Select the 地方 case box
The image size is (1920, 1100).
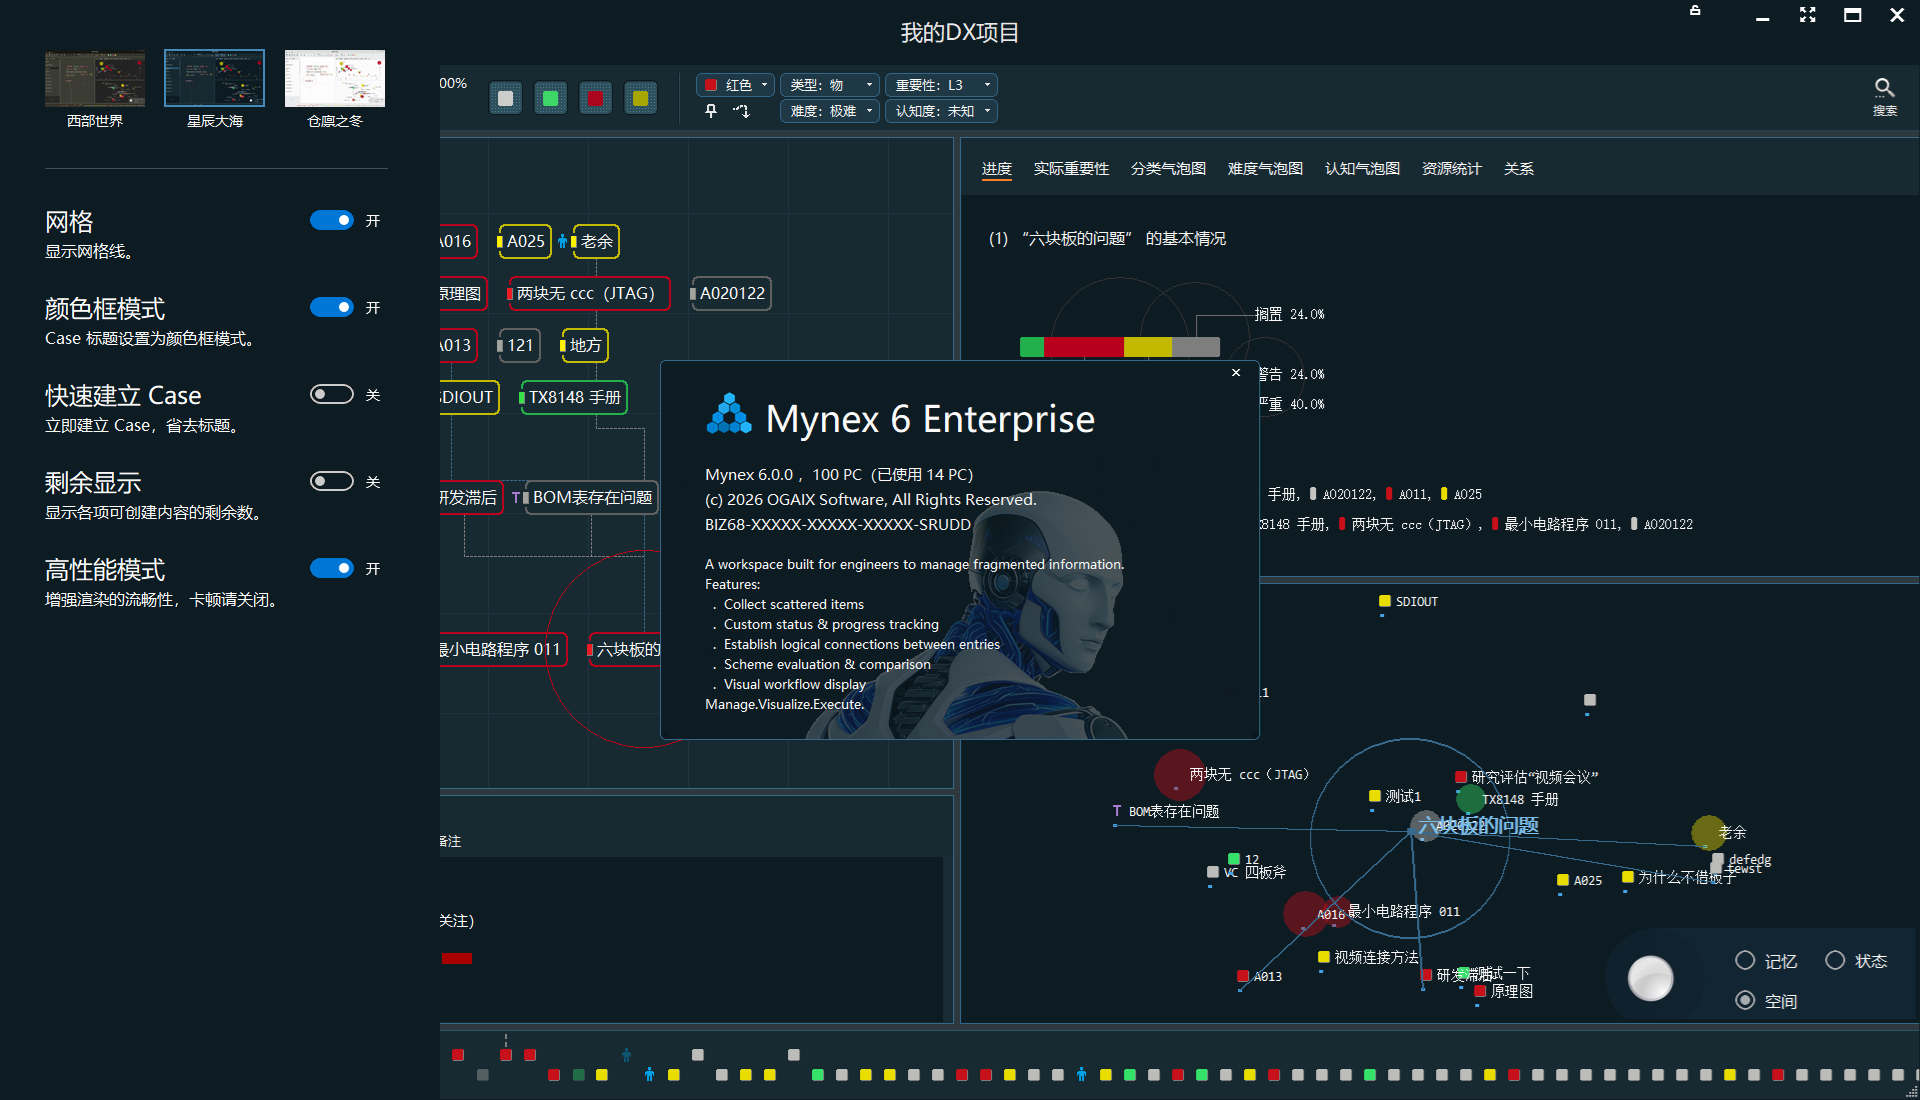584,345
